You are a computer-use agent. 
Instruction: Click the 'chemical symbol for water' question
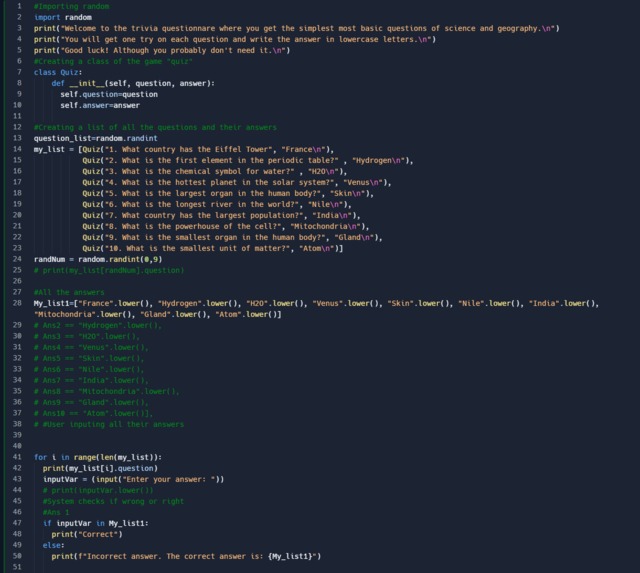200,171
